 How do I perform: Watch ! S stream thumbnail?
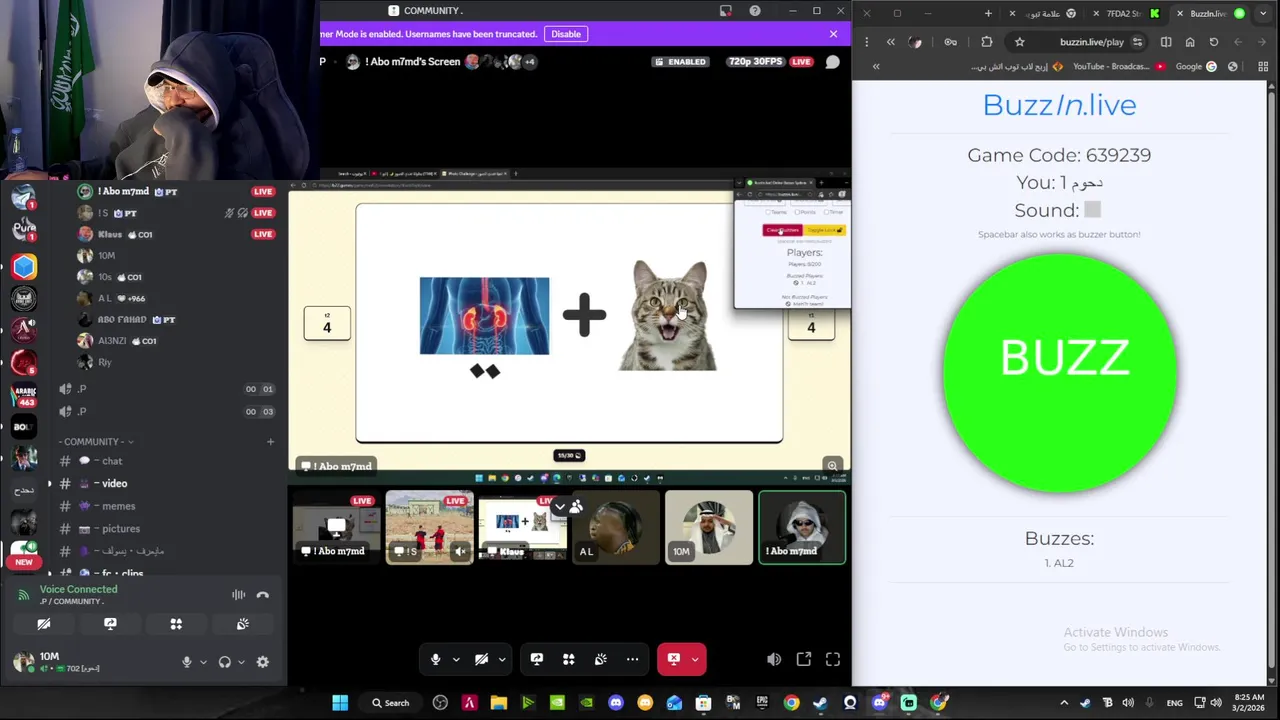[429, 527]
